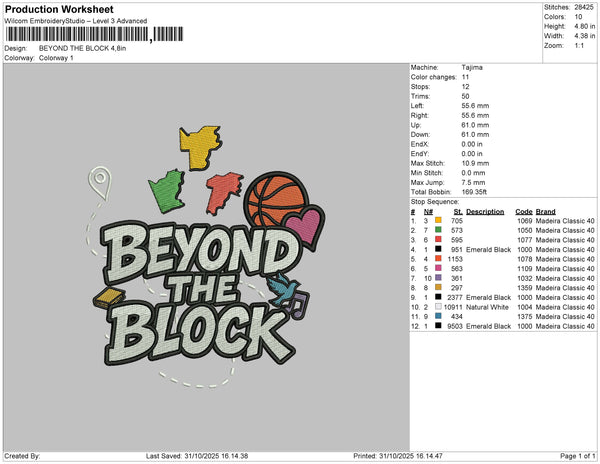Viewport: 600px width, 464px height.
Task: Click the Colorway 1 value
Action: click(x=56, y=58)
